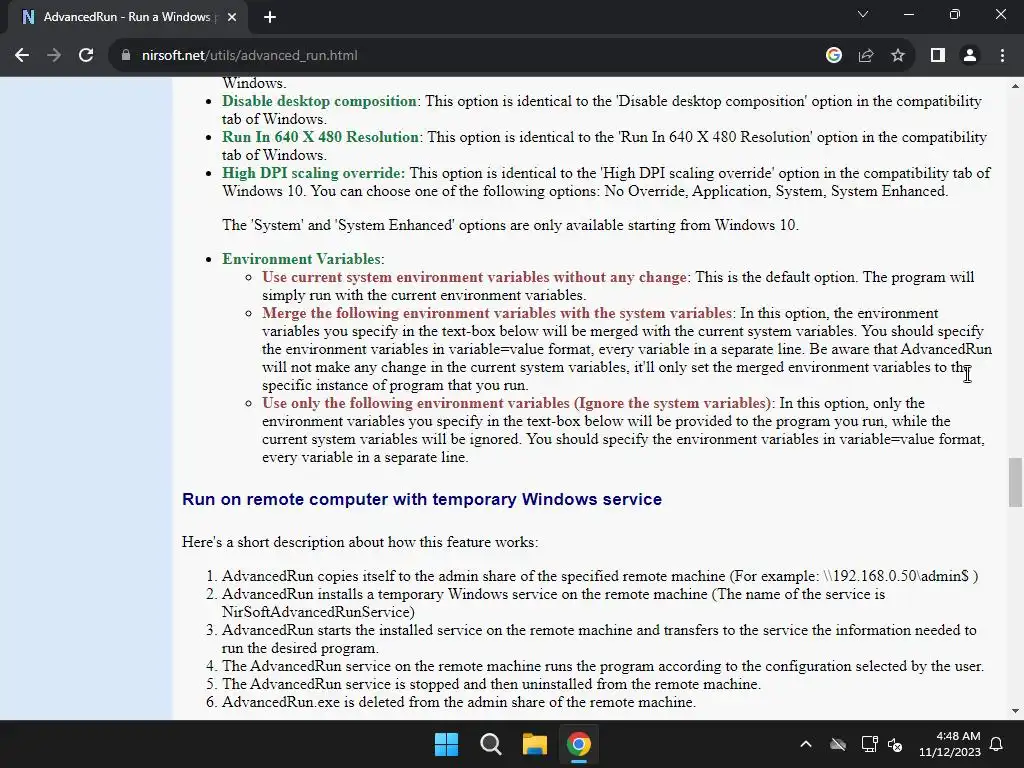Click item 'AdvancedRun.exe is deleted' line
Viewport: 1024px width, 768px height.
pos(458,702)
